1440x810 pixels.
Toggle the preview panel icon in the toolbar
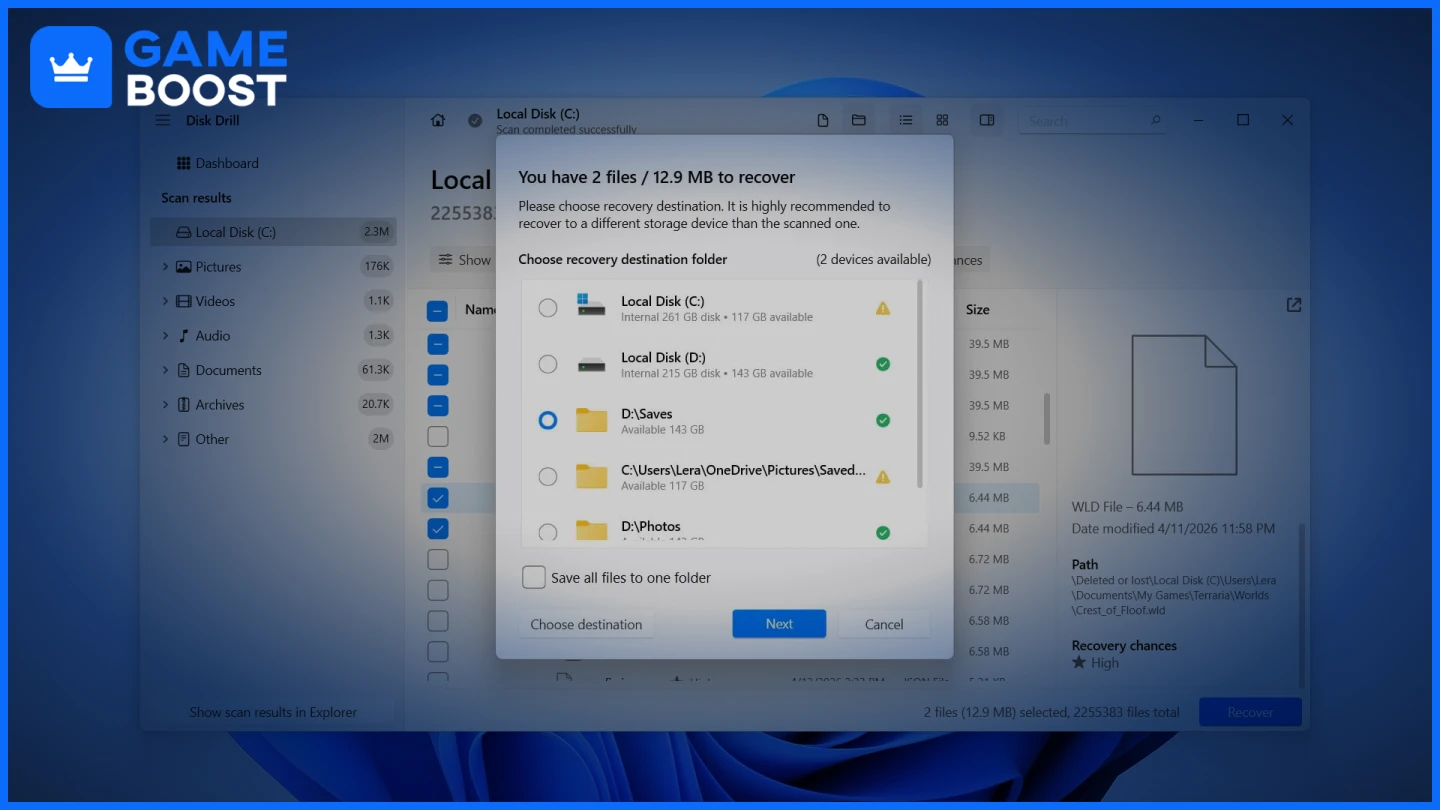(987, 120)
